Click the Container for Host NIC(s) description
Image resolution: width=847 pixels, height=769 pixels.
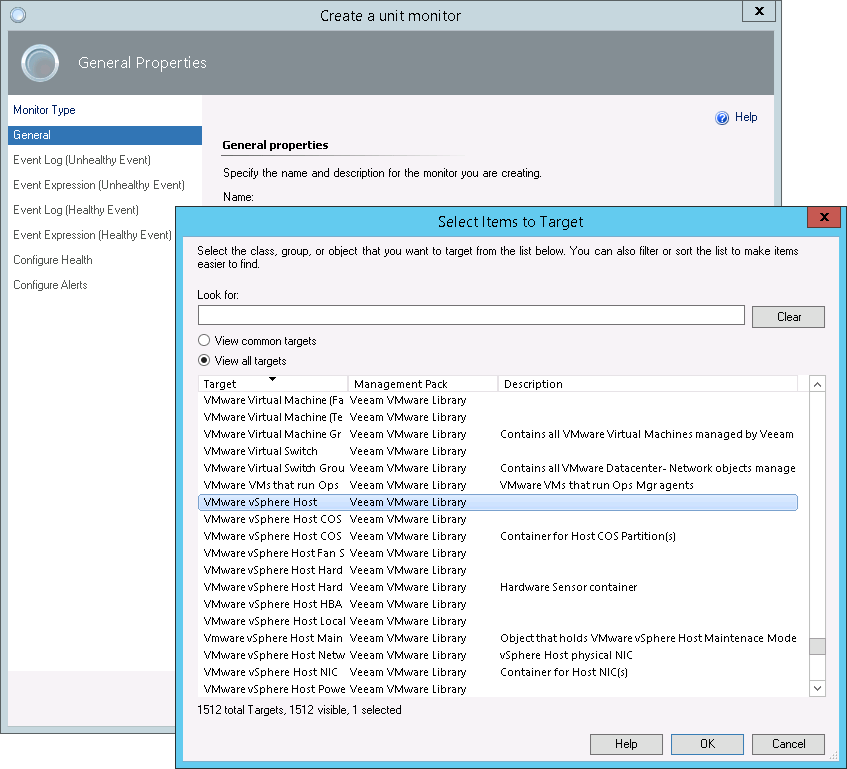[563, 672]
